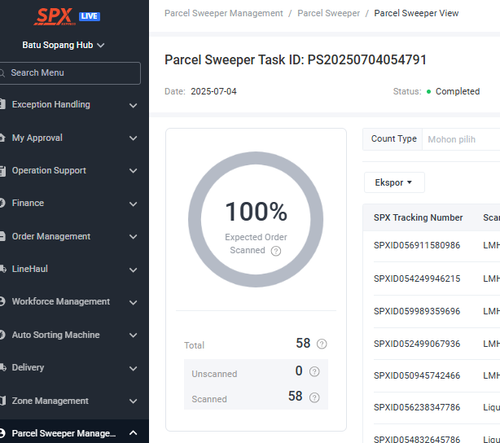
Task: Click the date value 2025-07-04
Action: [214, 91]
